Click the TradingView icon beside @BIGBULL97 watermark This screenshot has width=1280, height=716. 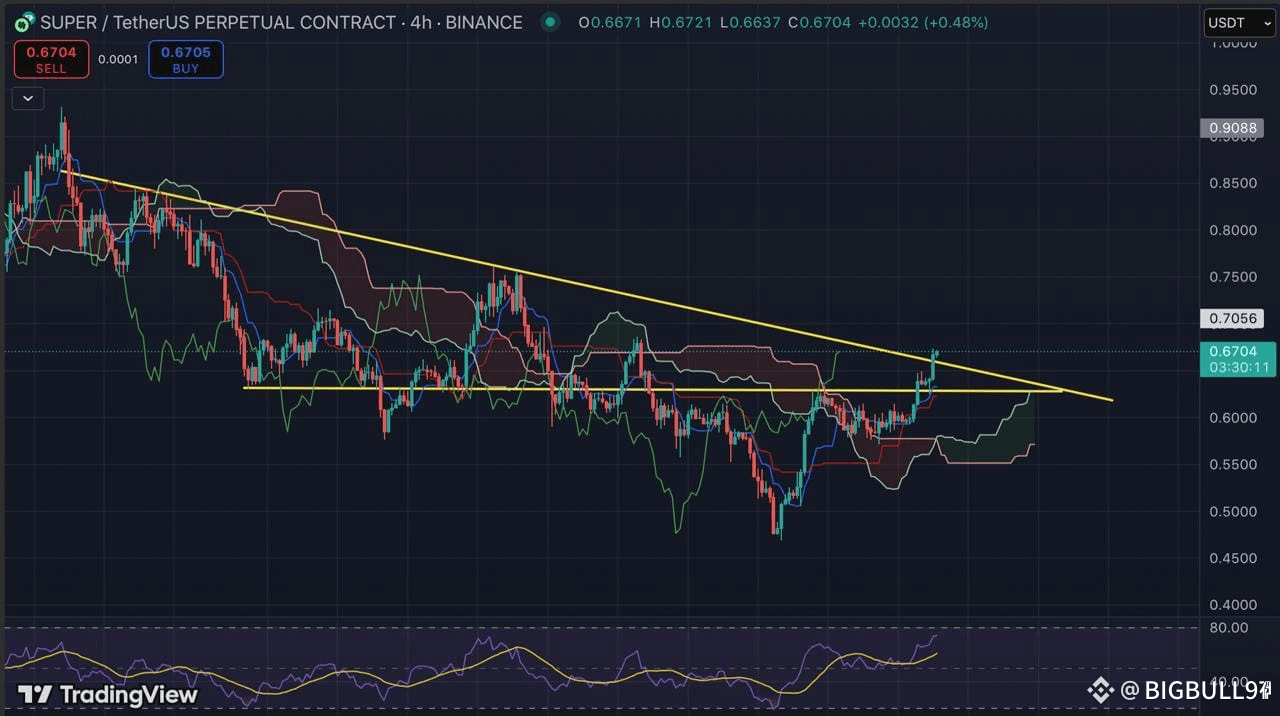tap(1100, 689)
